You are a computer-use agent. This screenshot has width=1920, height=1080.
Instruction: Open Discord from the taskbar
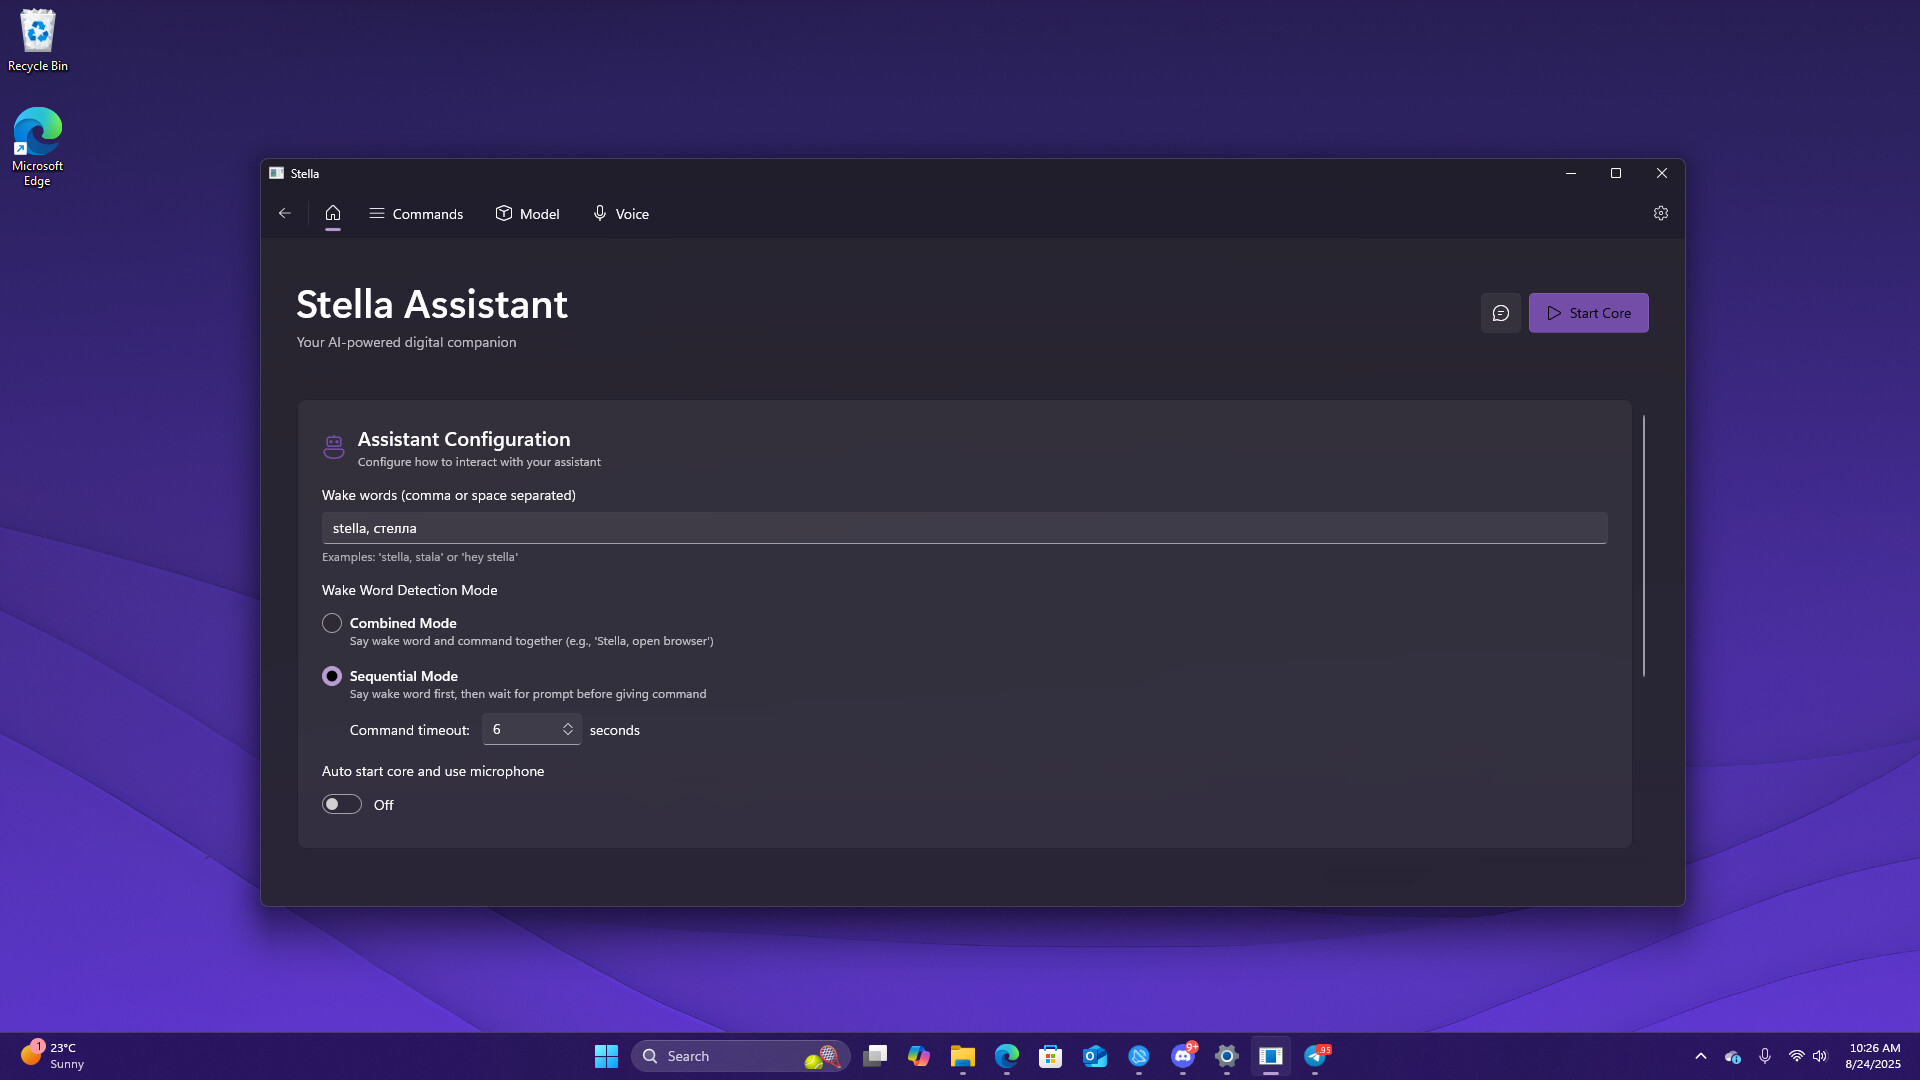1183,1056
